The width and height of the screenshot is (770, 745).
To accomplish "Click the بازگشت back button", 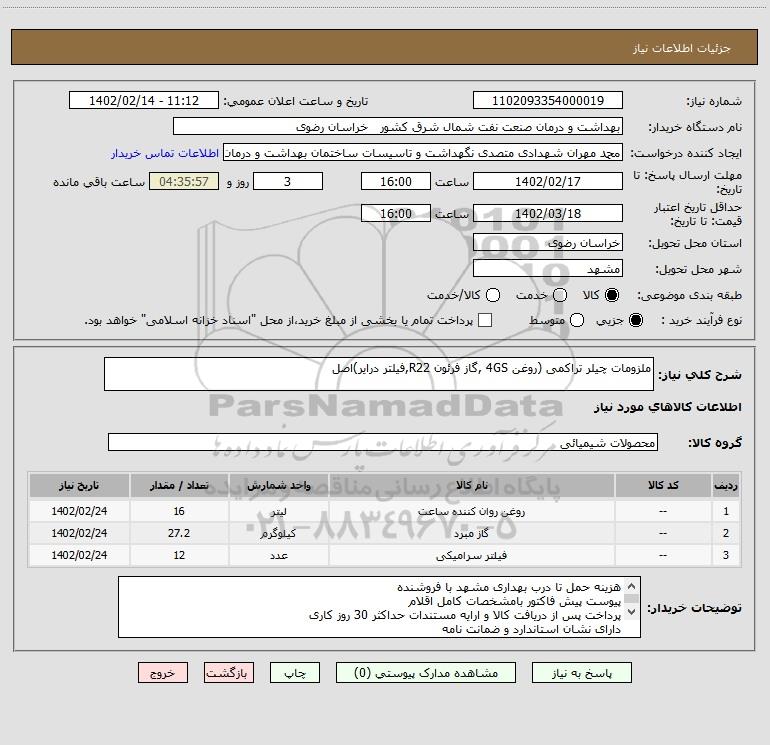I will pos(229,673).
